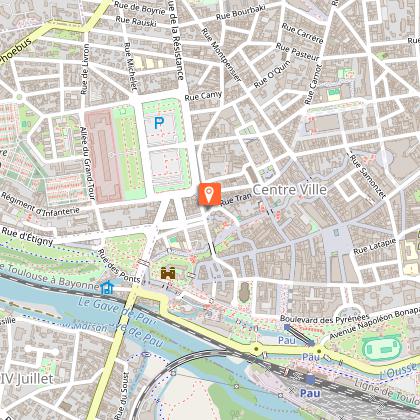420x420 pixels.
Task: Click the Centre Ville label
Action: (290, 190)
